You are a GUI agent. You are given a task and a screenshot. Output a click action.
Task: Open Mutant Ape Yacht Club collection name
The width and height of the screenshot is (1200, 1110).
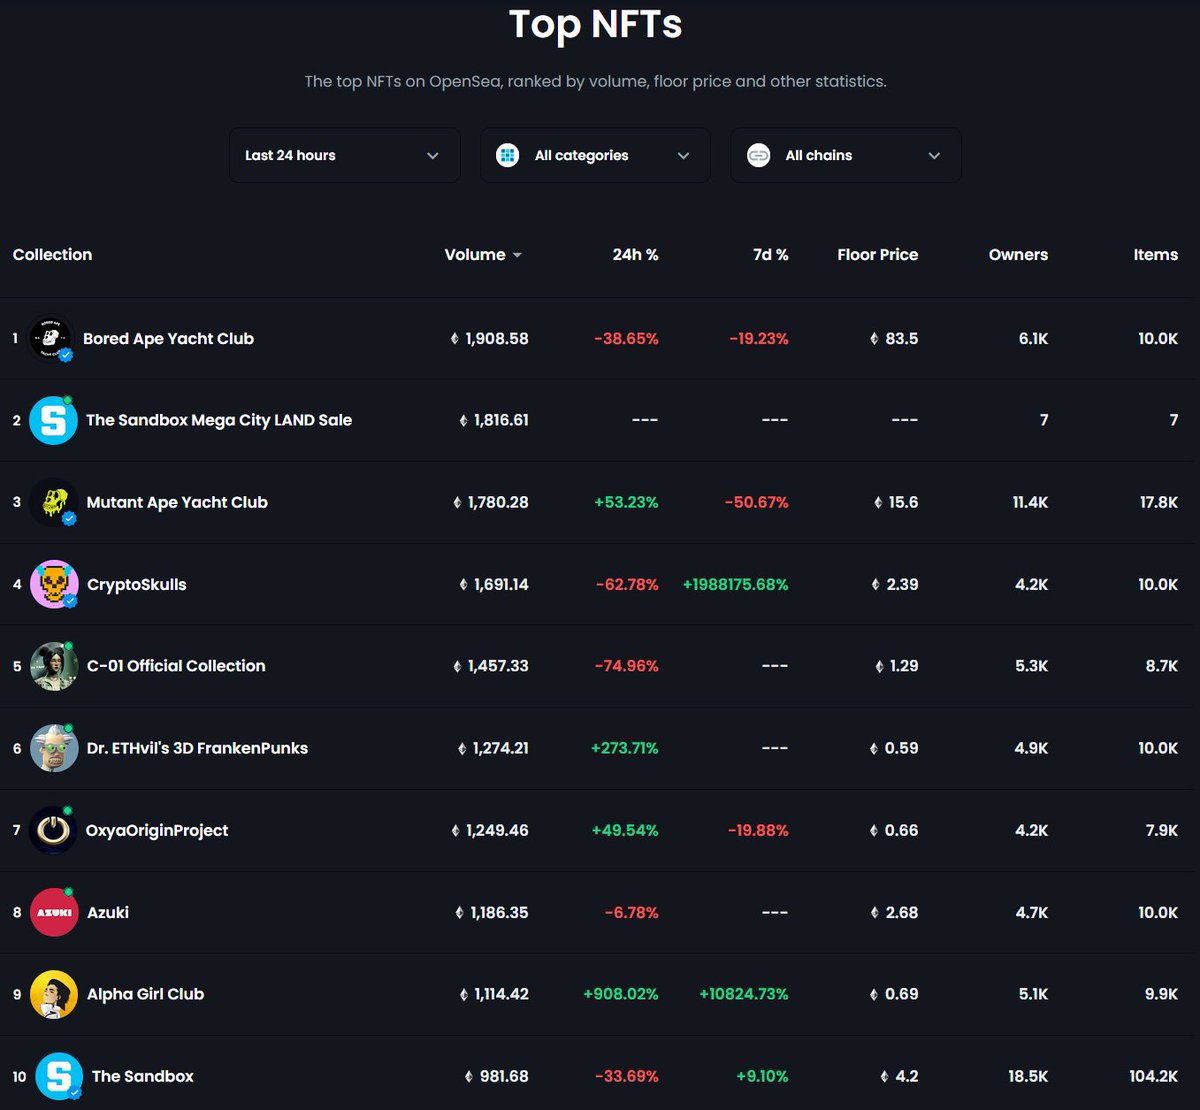click(x=177, y=503)
